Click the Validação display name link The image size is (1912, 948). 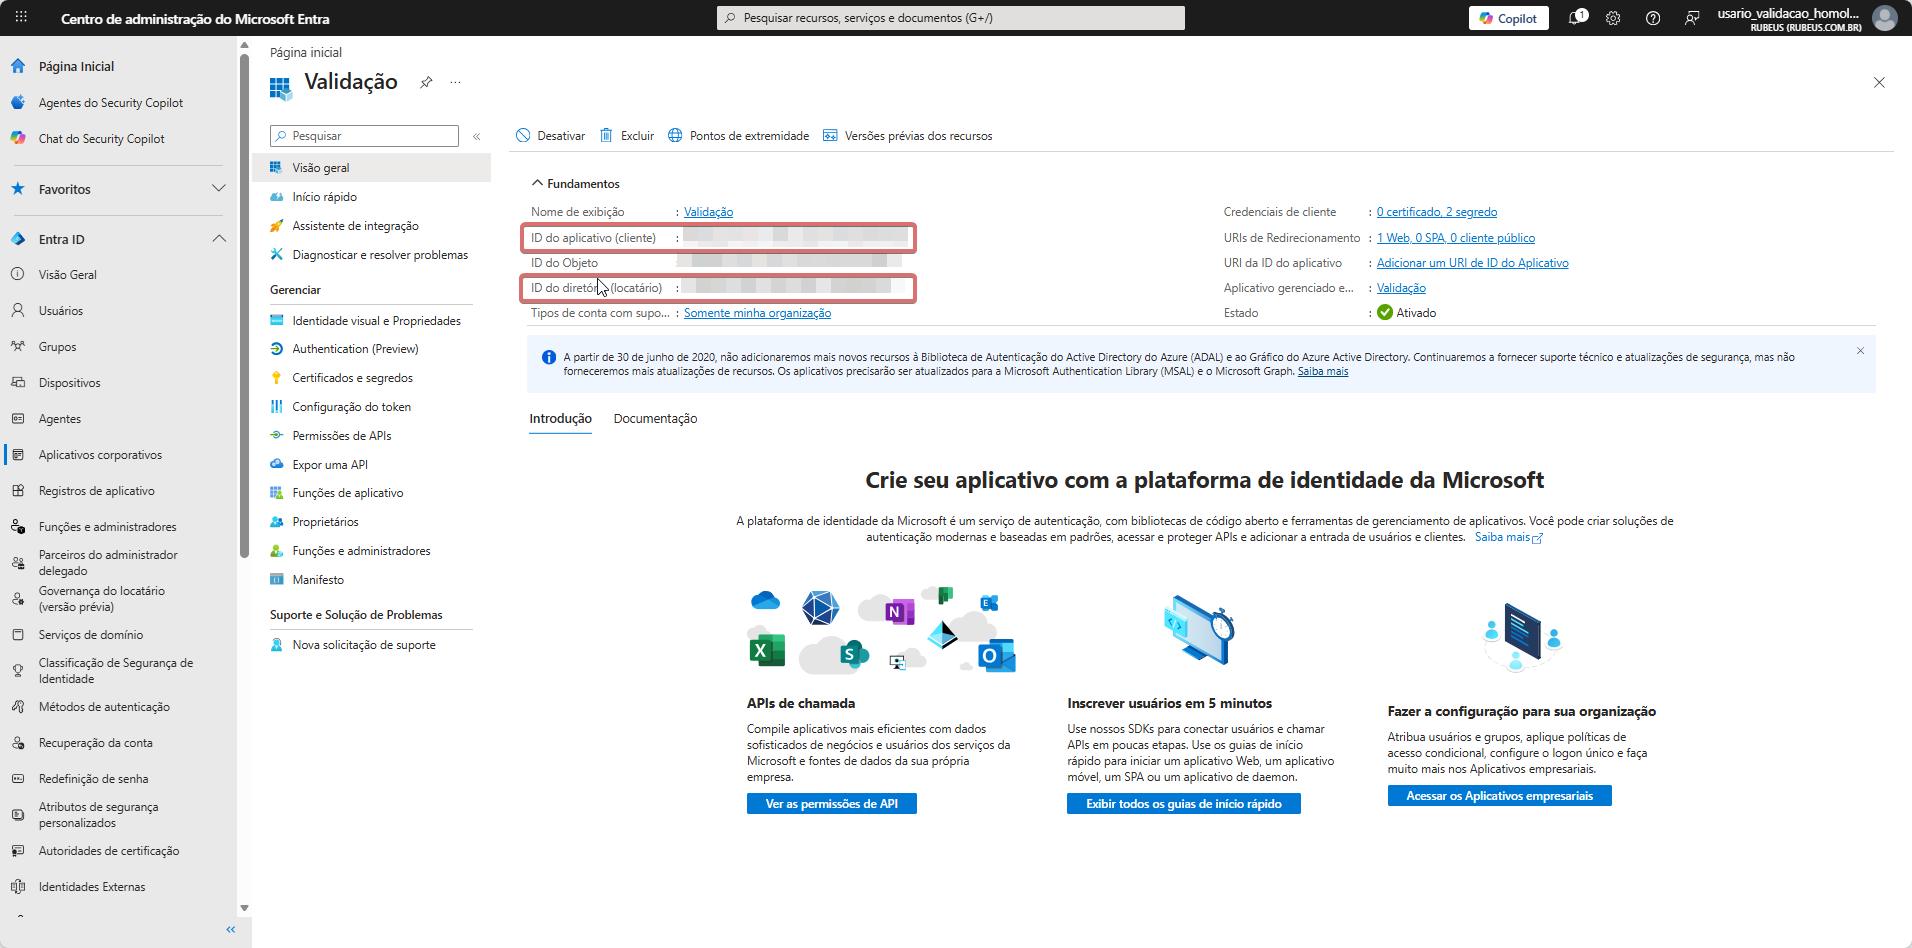pyautogui.click(x=708, y=212)
